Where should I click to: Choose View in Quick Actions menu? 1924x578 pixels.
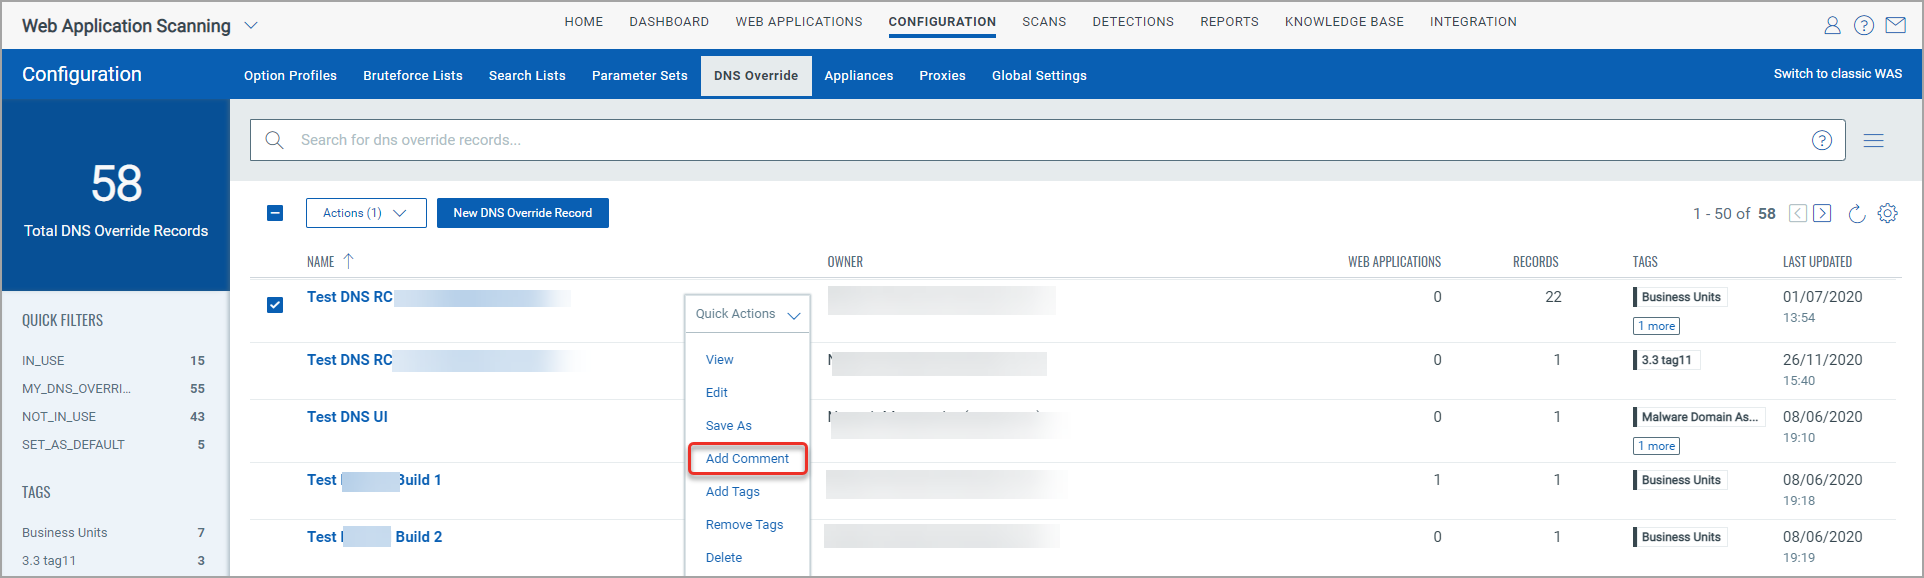[720, 360]
